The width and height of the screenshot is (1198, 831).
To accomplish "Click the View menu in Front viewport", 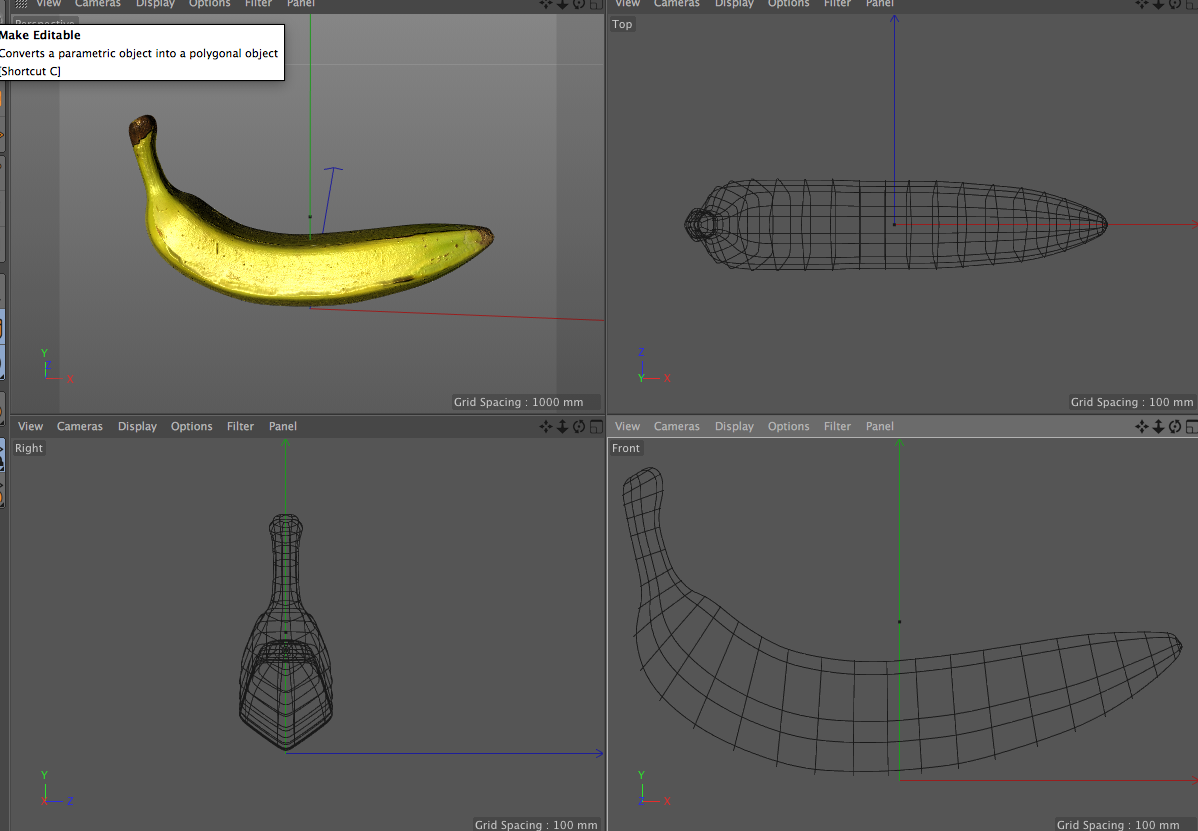I will pos(627,426).
